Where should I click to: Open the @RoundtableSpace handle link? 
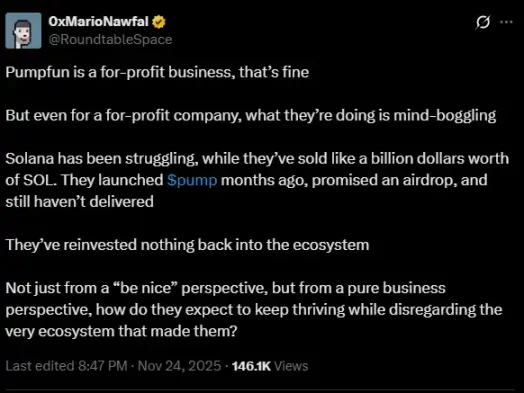pyautogui.click(x=110, y=39)
